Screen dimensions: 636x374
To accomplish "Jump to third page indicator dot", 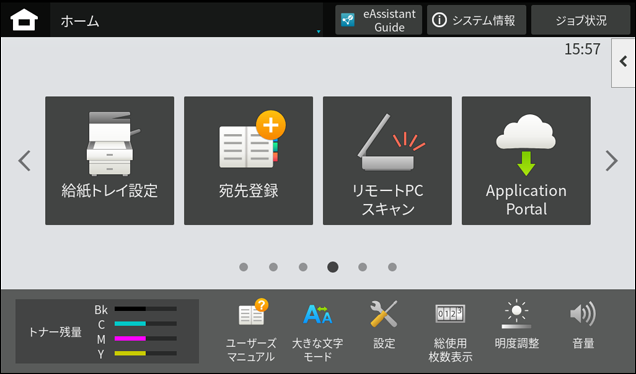I will [x=303, y=267].
